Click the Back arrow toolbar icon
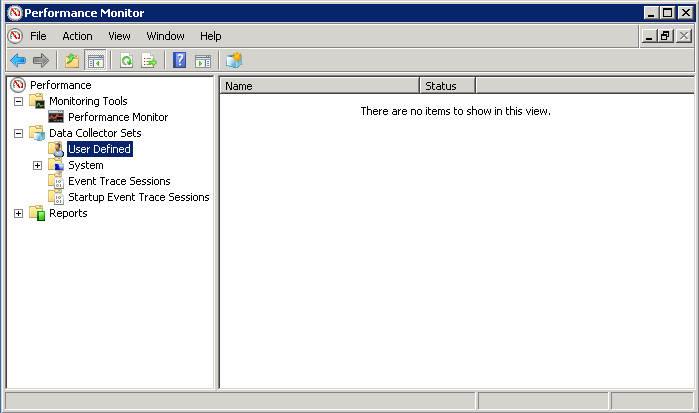The image size is (699, 413). pos(18,61)
